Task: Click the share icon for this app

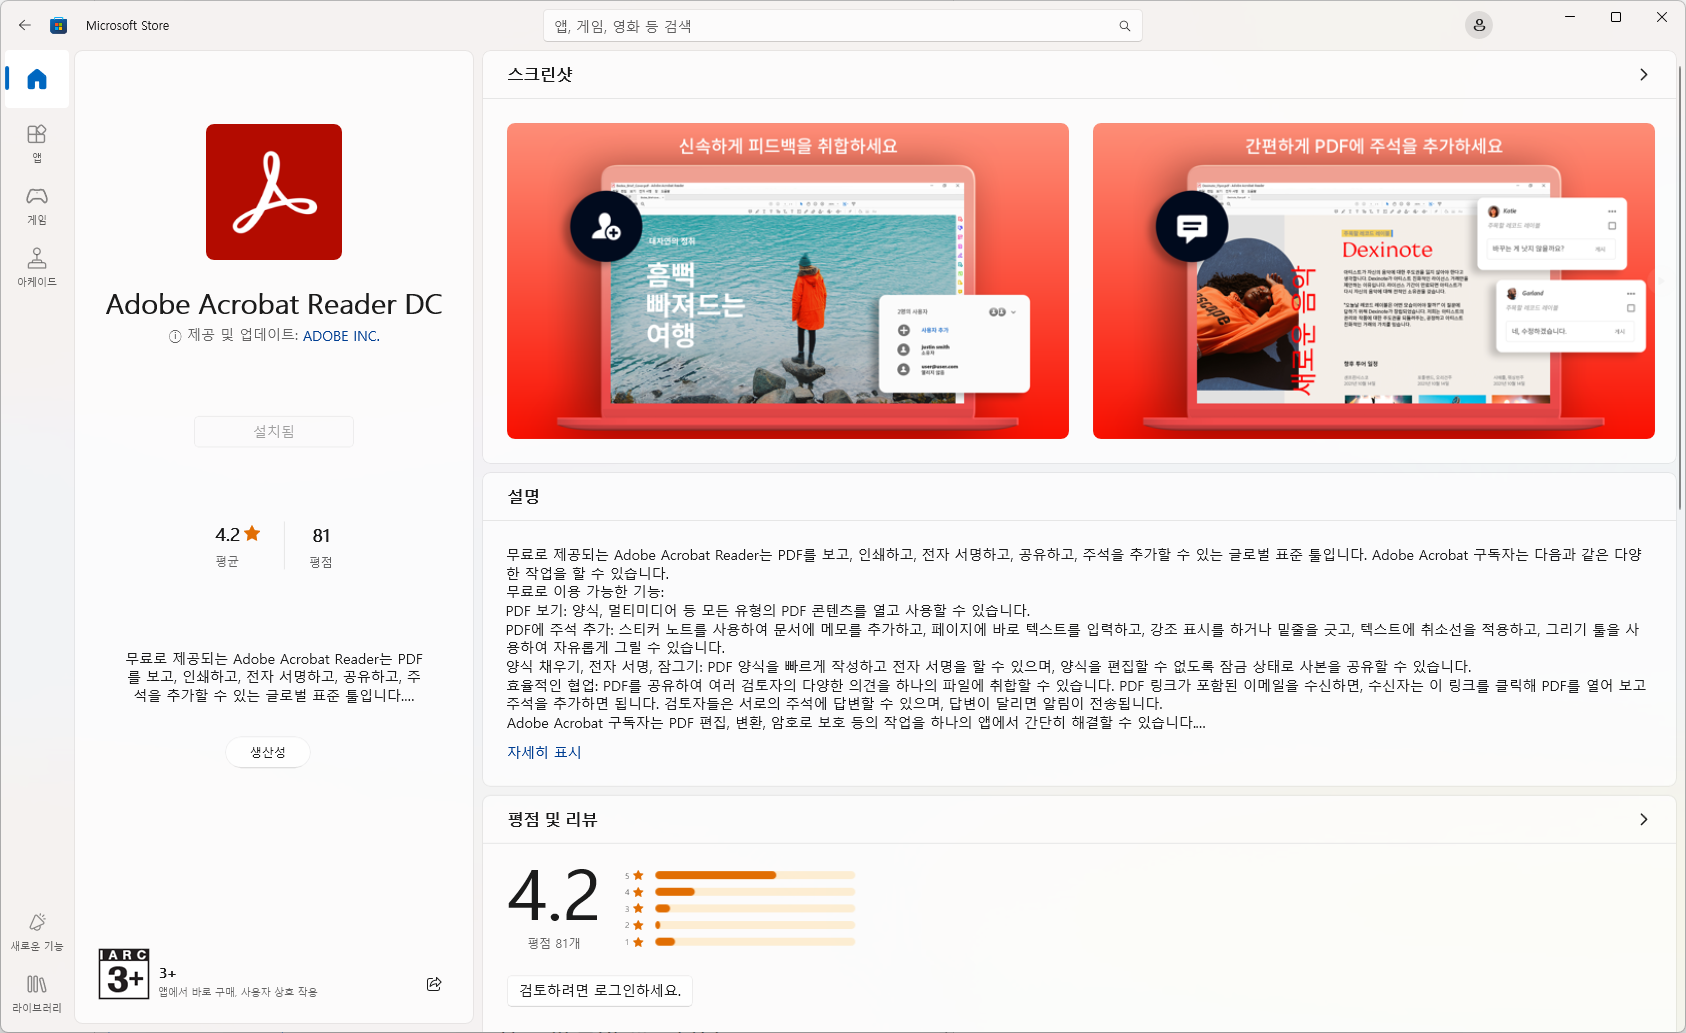Action: pyautogui.click(x=434, y=984)
